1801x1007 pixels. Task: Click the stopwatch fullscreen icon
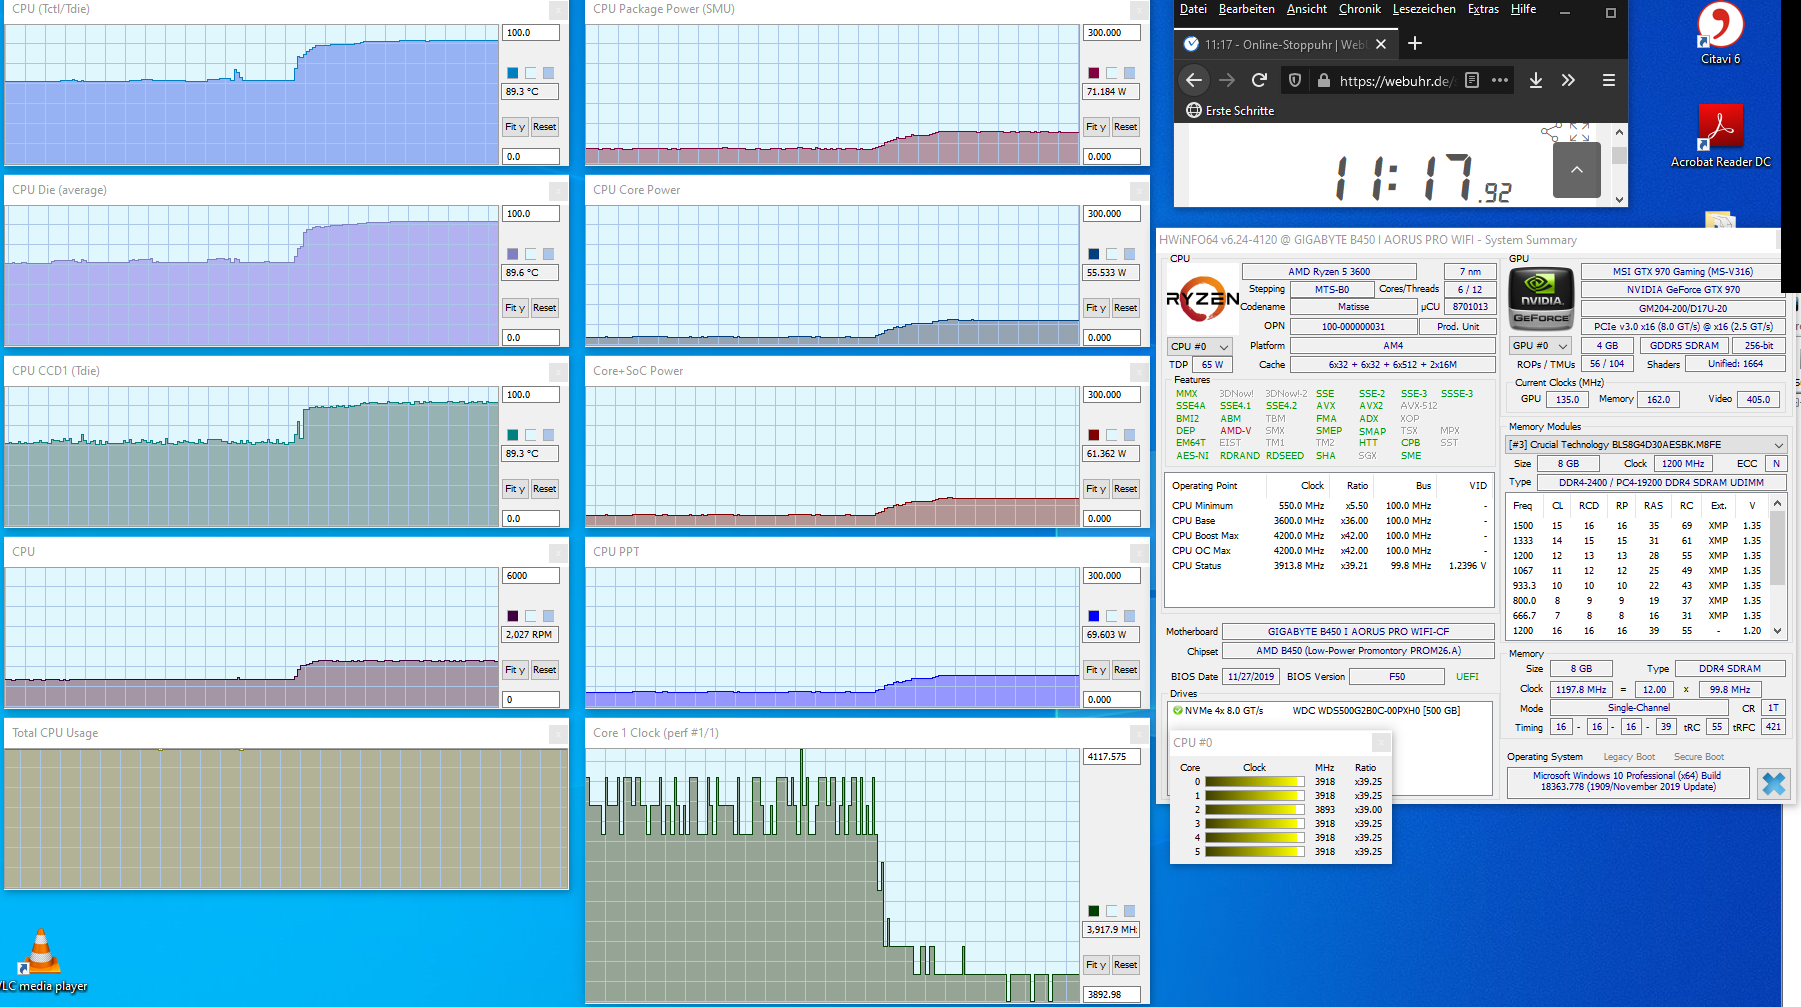1579,132
